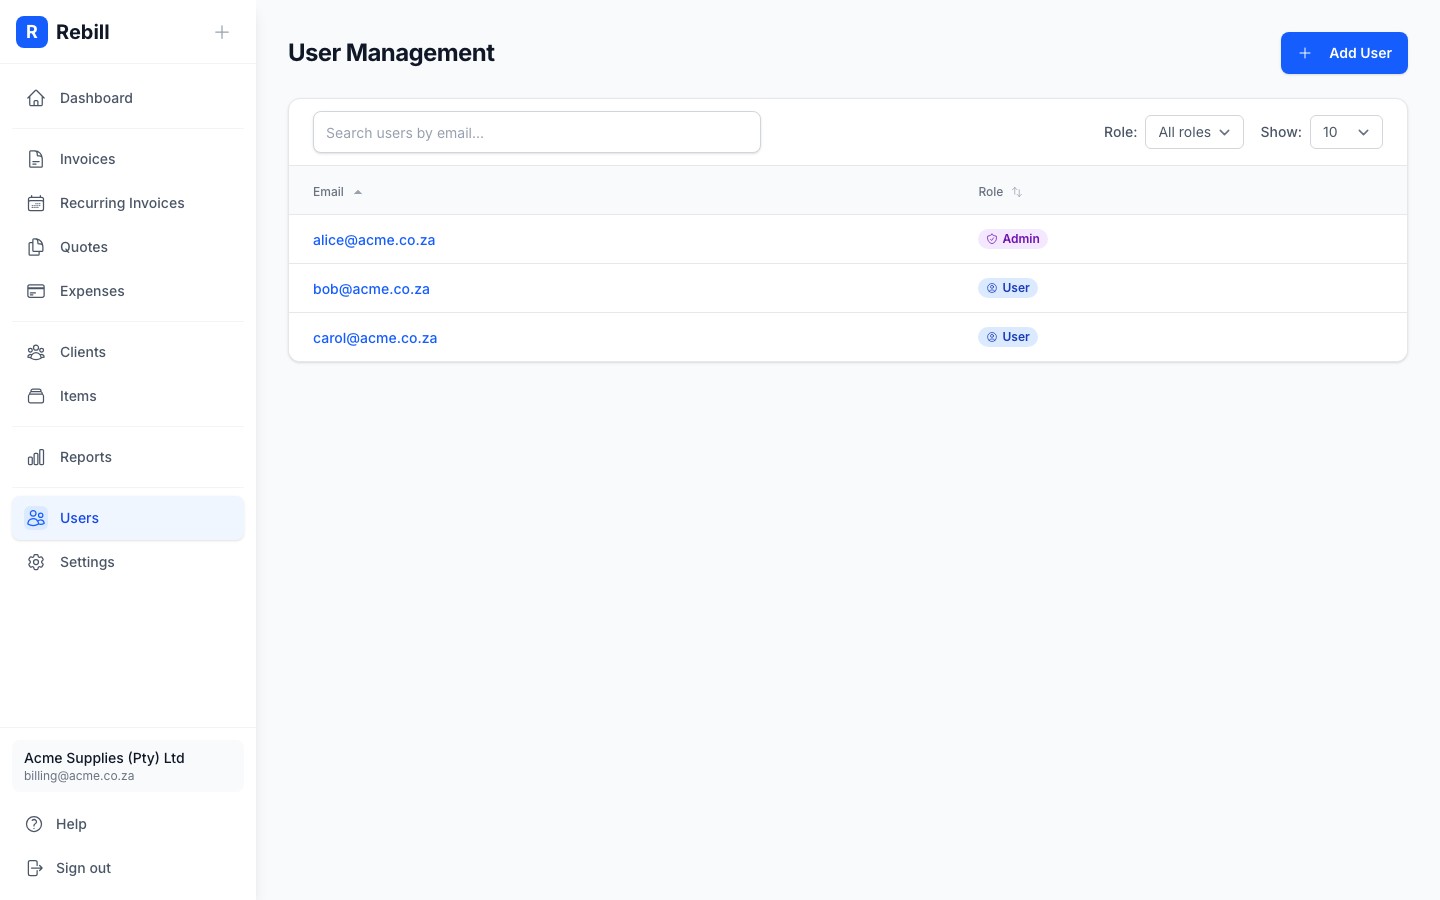Navigate to the Quotes section
The image size is (1440, 900).
click(x=84, y=247)
